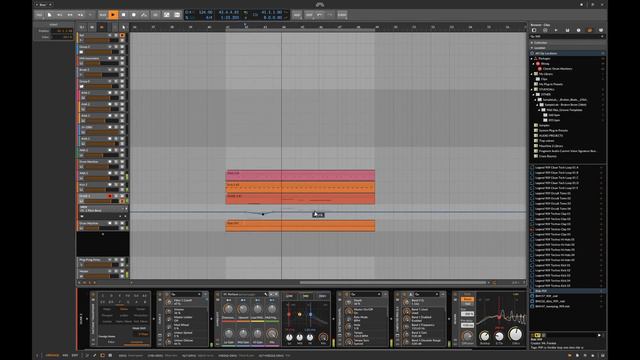Click the project tab at top-left of window
Viewport: 640px width, 360px height.
click(44, 4)
